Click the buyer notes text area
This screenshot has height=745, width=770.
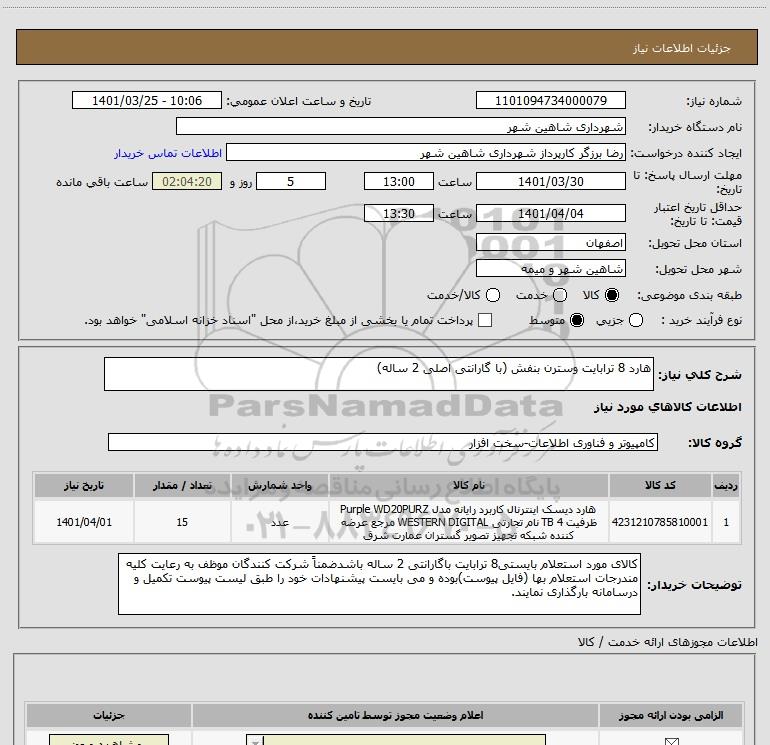(379, 583)
